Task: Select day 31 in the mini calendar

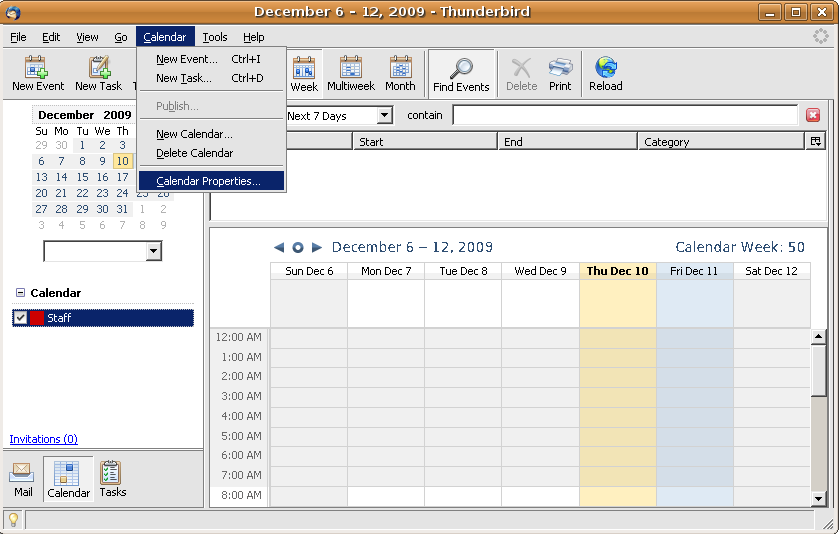Action: [x=123, y=209]
